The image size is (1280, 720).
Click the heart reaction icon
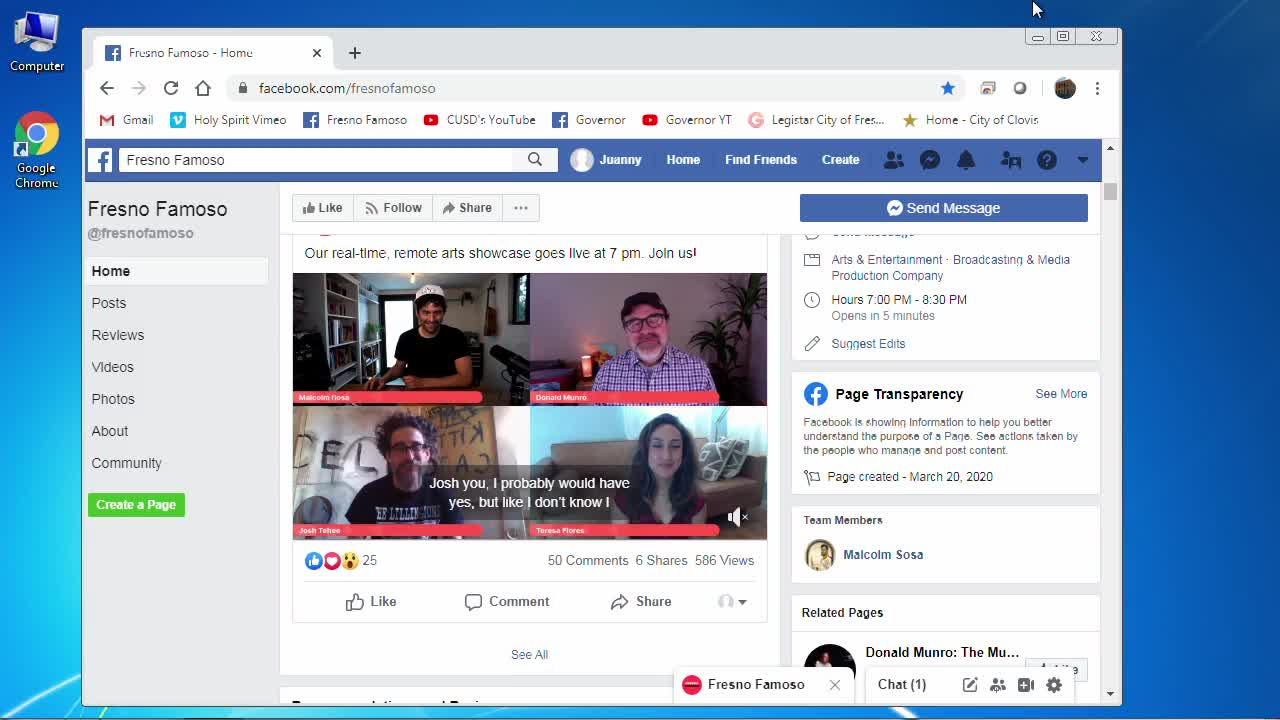point(332,561)
